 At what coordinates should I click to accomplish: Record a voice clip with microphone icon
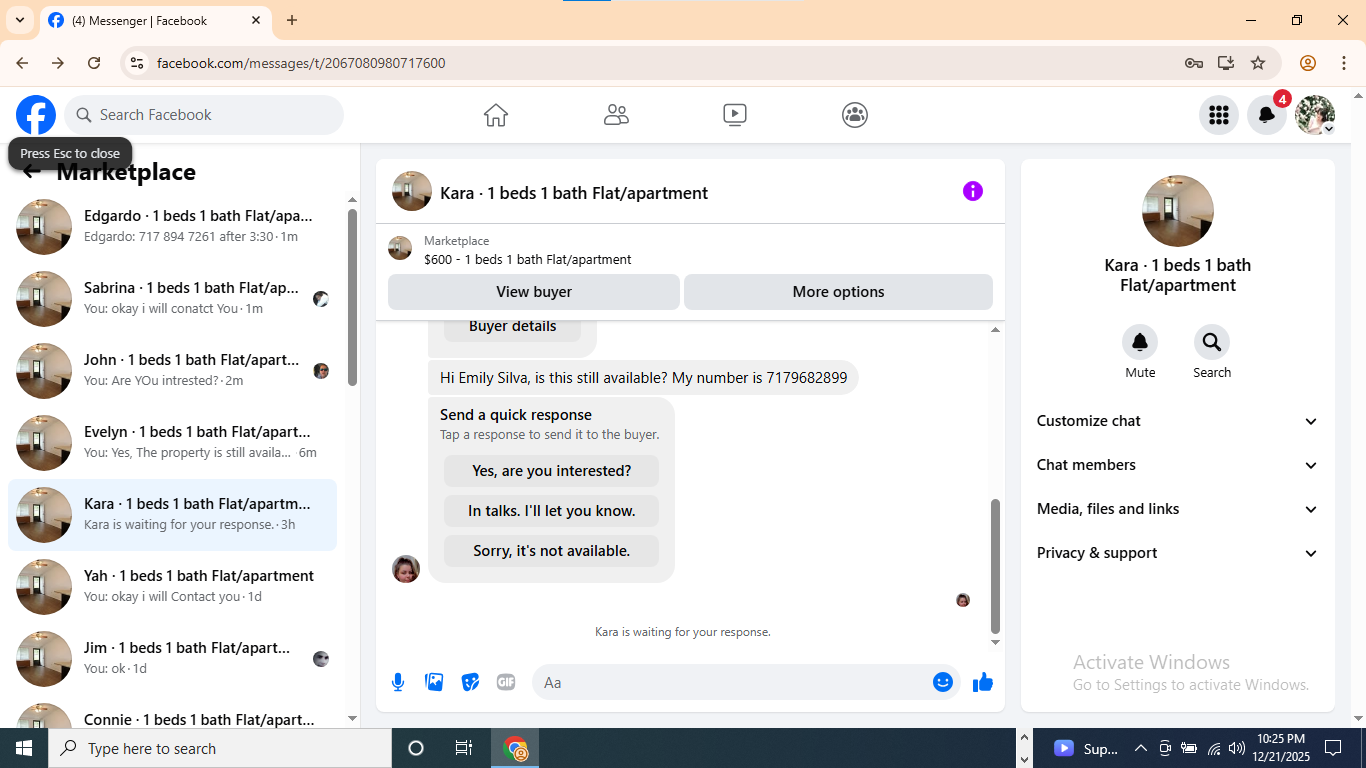click(398, 682)
